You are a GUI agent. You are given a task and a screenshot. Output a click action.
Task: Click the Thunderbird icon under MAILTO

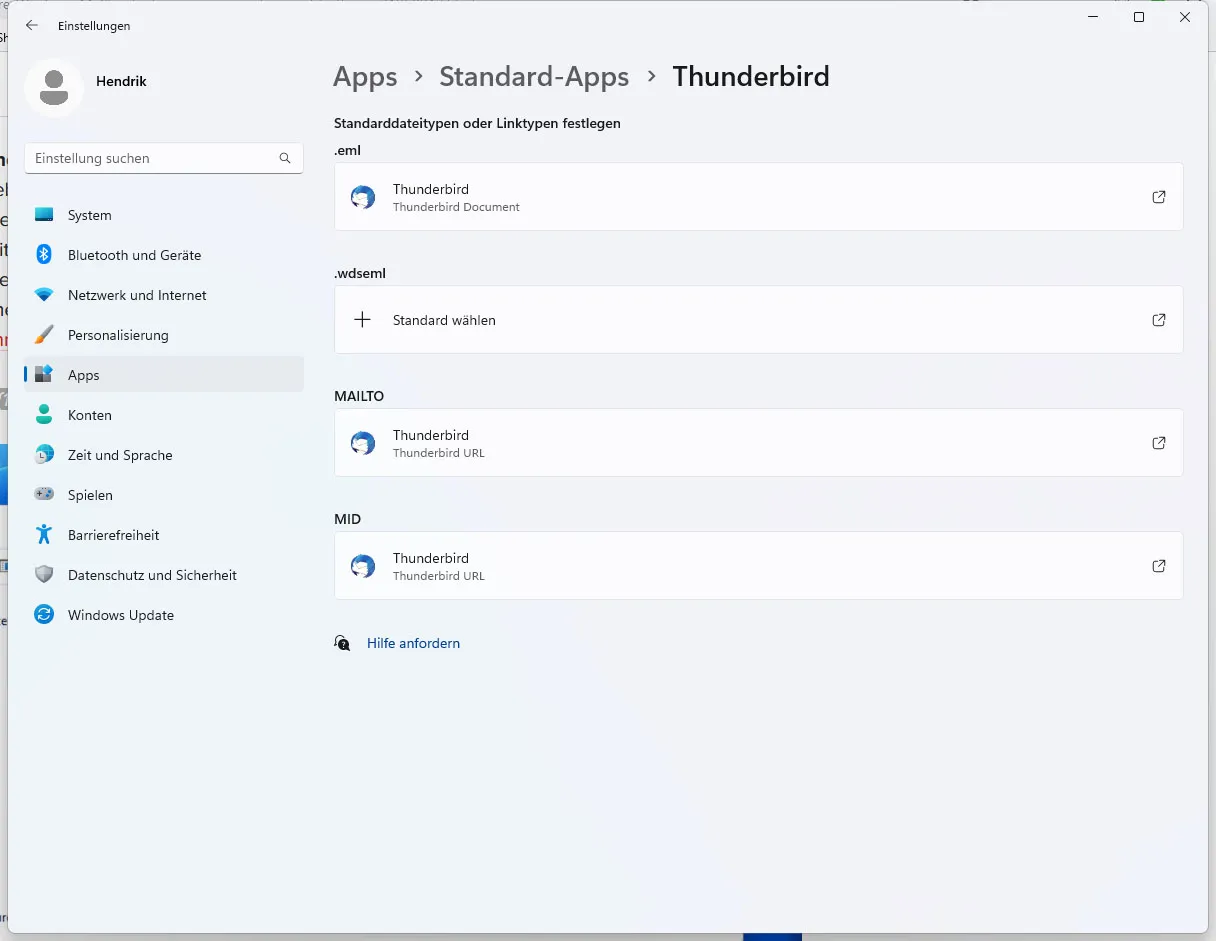coord(363,443)
